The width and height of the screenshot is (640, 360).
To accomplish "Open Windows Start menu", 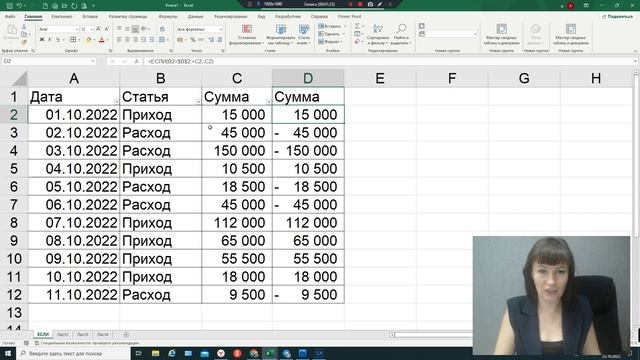I will coord(7,353).
